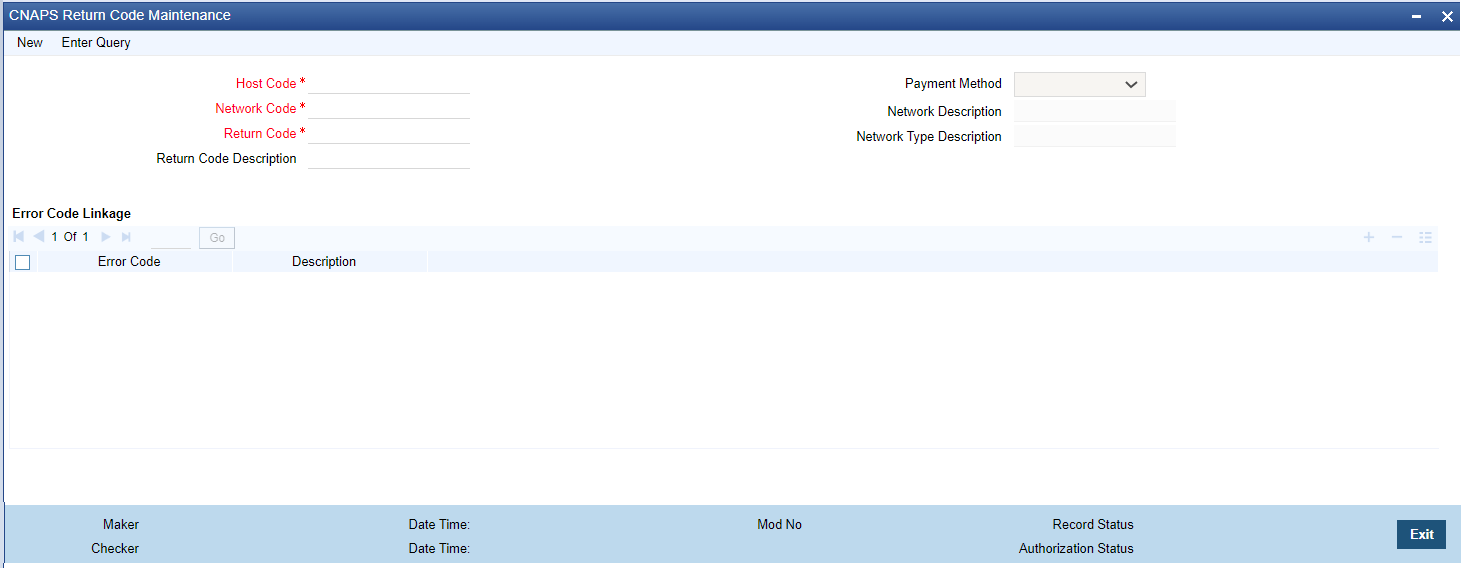
Task: Click the Mod No label
Action: click(x=780, y=525)
